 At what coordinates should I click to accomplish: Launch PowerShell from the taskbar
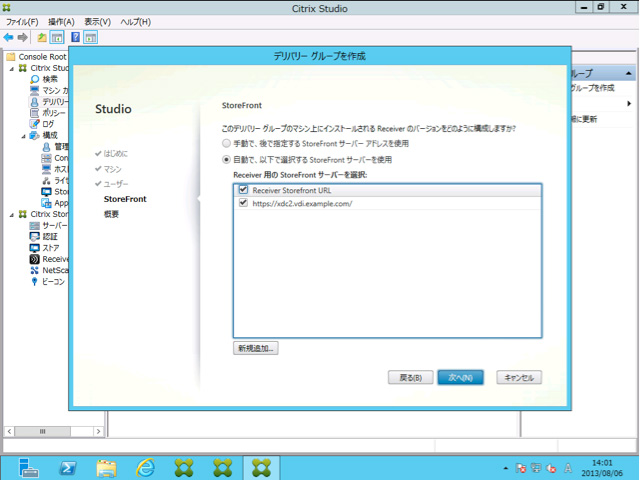click(x=67, y=468)
